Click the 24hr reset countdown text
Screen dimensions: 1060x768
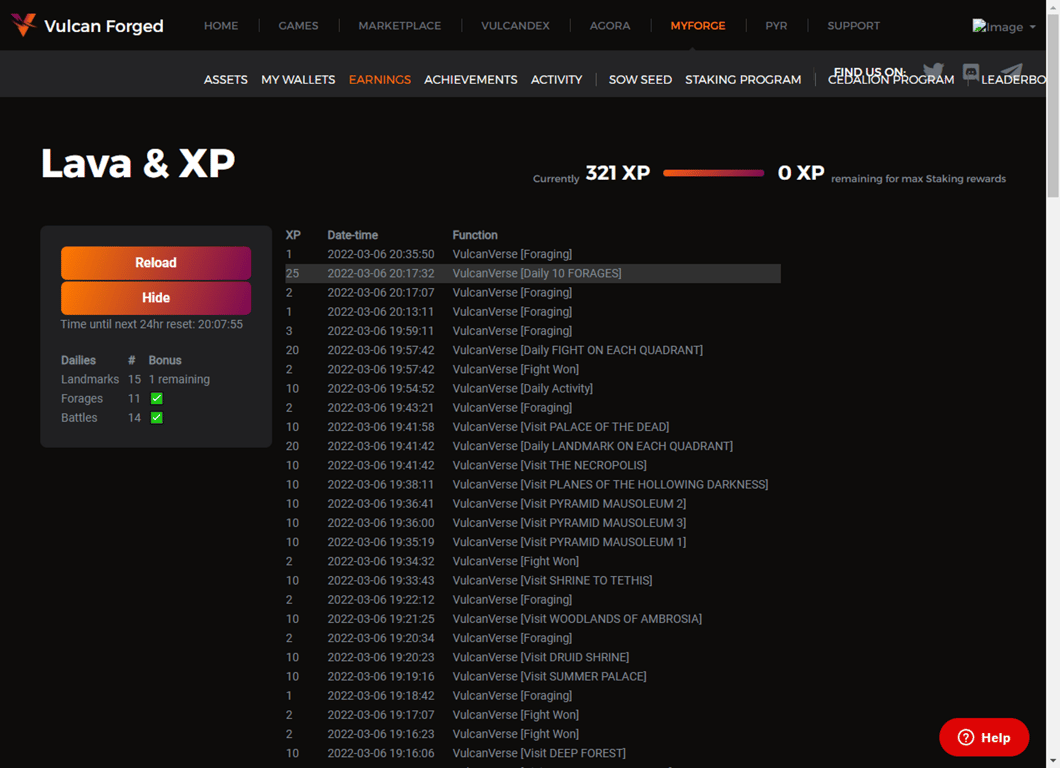coord(151,325)
